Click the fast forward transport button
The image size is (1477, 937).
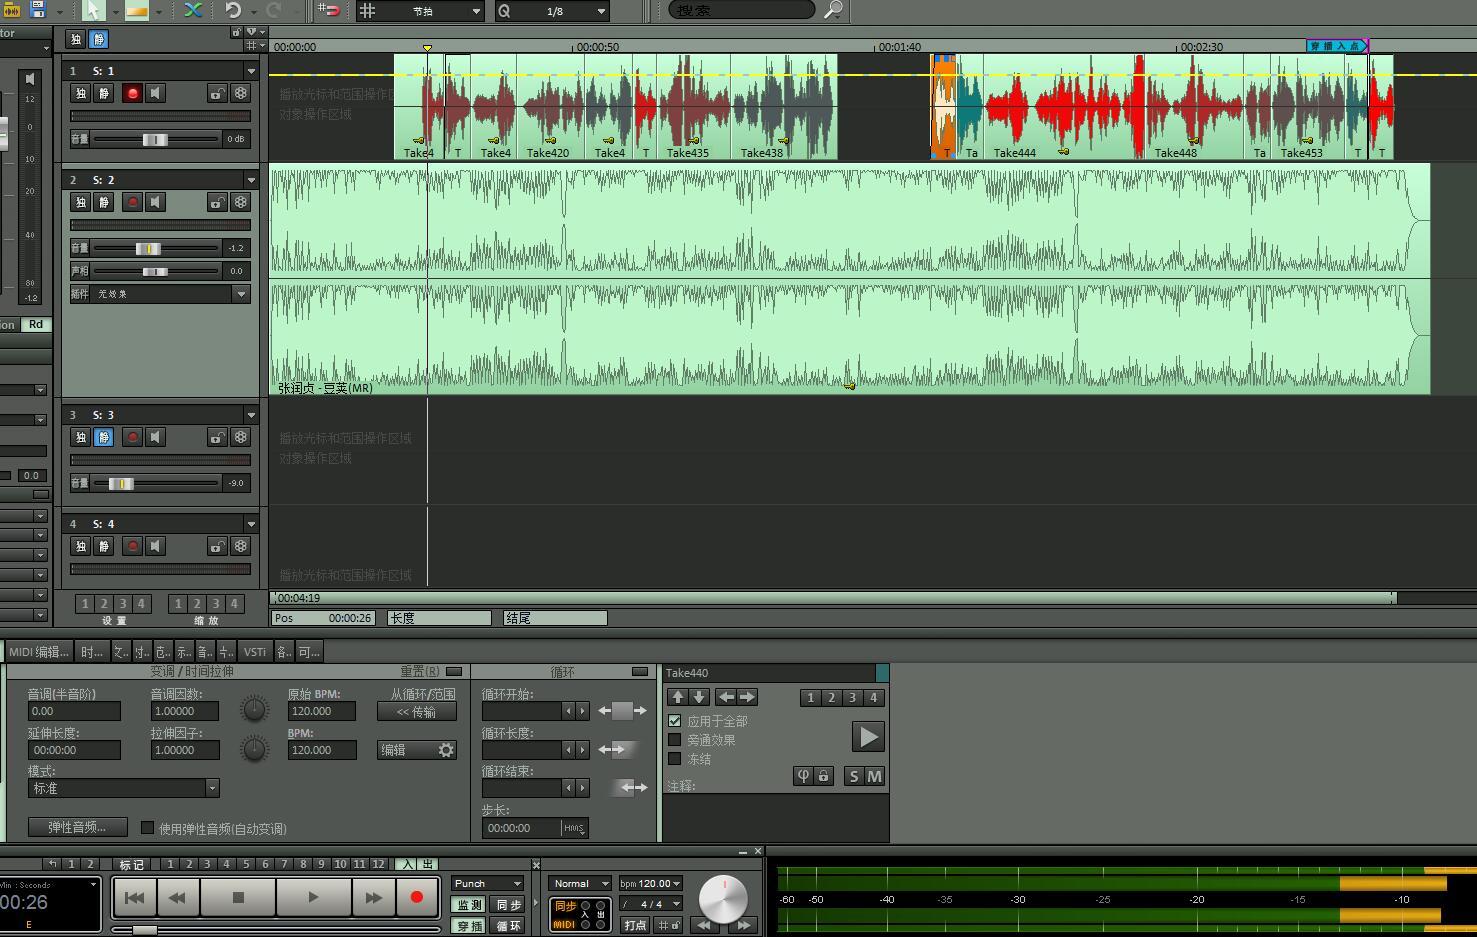point(373,897)
